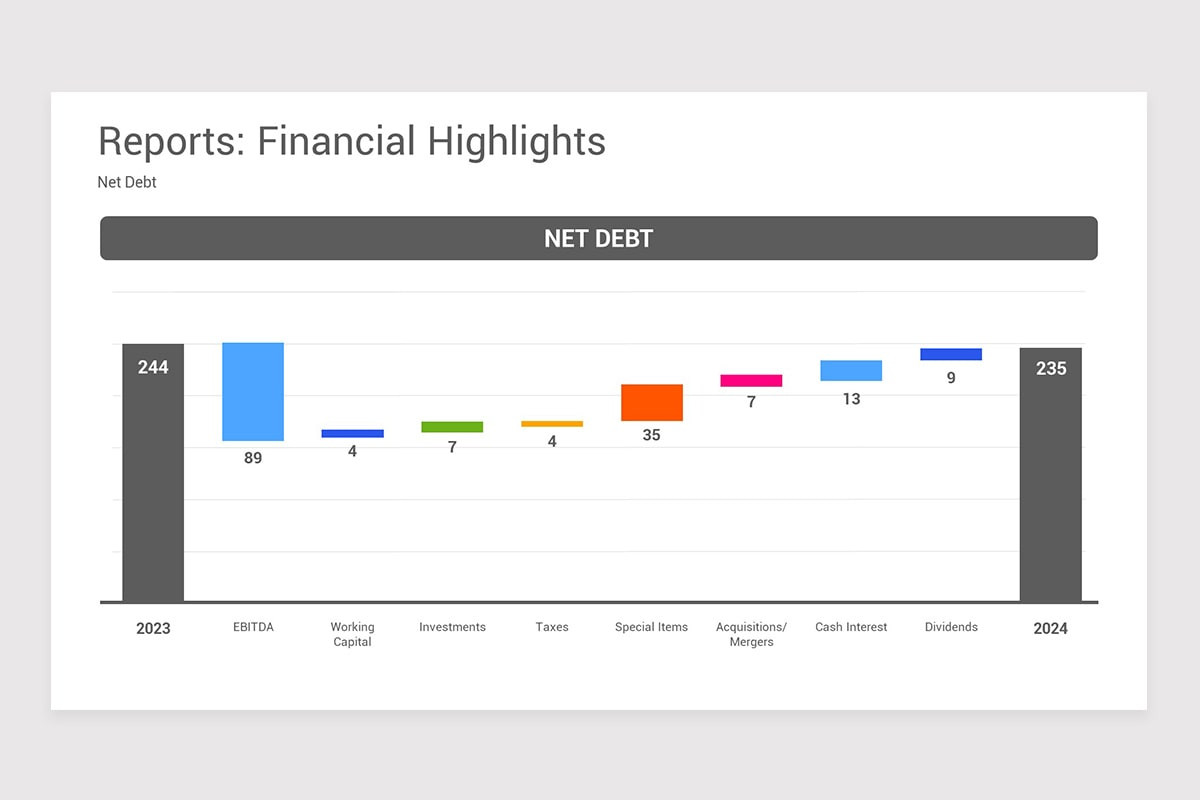Image resolution: width=1200 pixels, height=800 pixels.
Task: Click the value 89 under the EBITDA bar
Action: click(253, 458)
